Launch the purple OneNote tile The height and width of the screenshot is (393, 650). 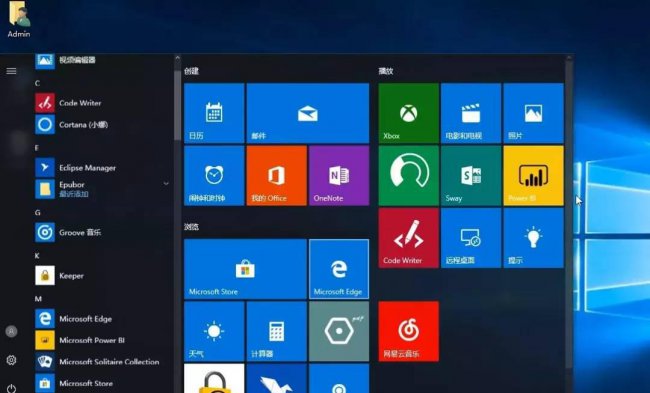point(339,175)
